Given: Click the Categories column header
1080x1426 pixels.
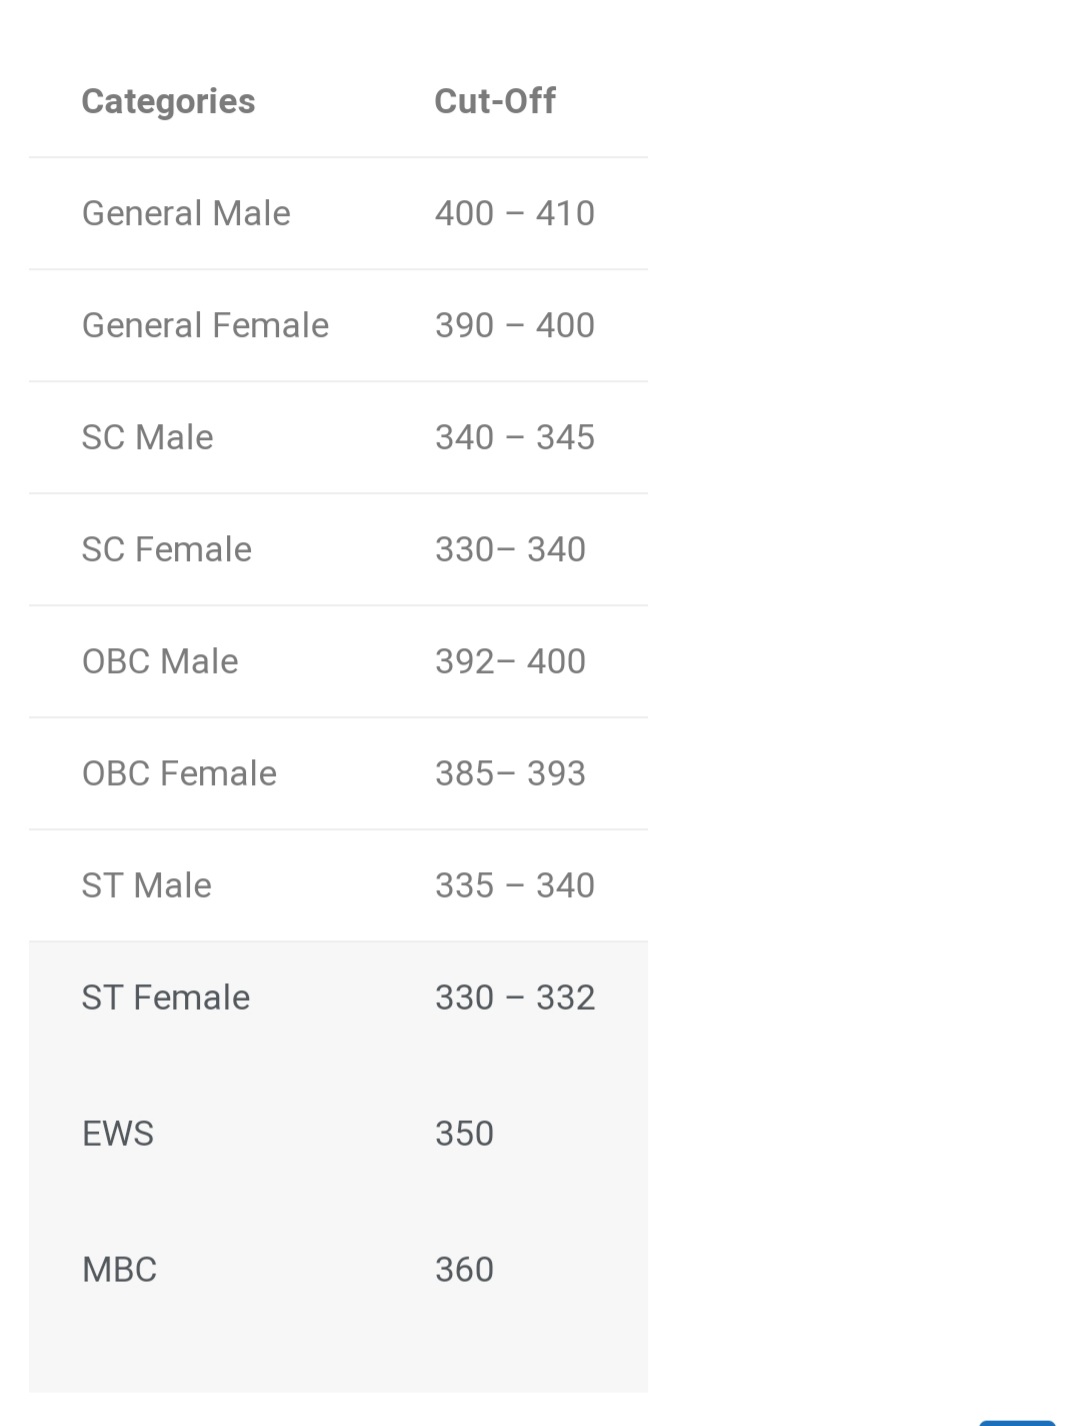Looking at the screenshot, I should click(x=168, y=101).
